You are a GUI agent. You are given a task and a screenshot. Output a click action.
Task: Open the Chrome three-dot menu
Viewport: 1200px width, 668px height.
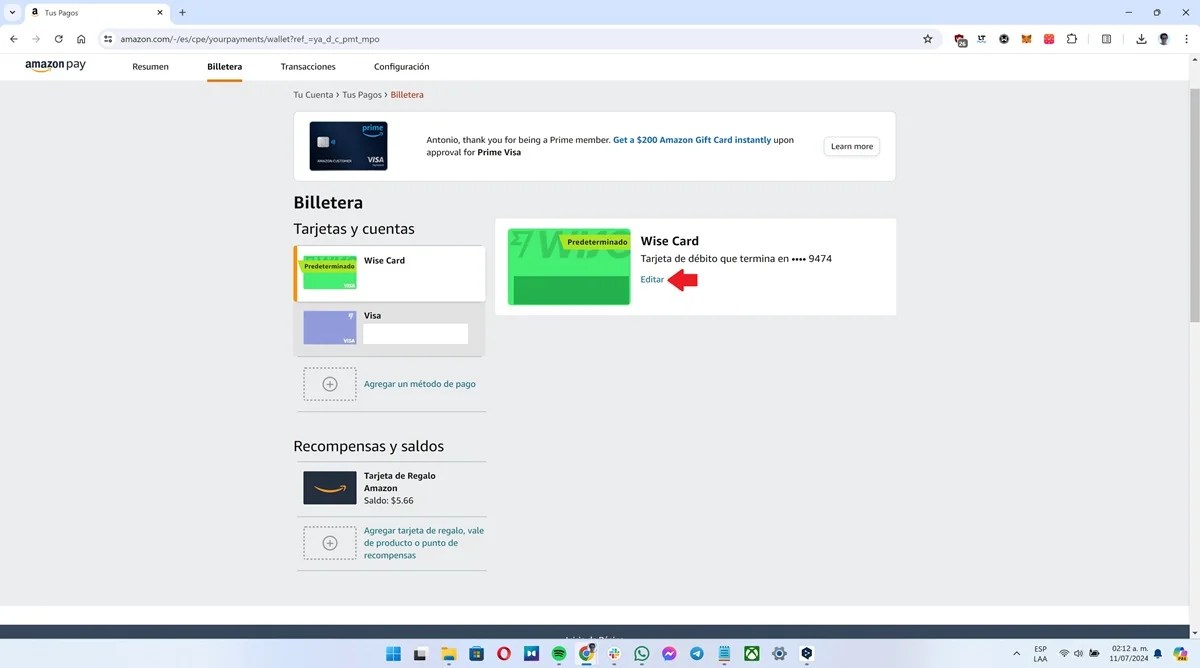[x=1186, y=38]
